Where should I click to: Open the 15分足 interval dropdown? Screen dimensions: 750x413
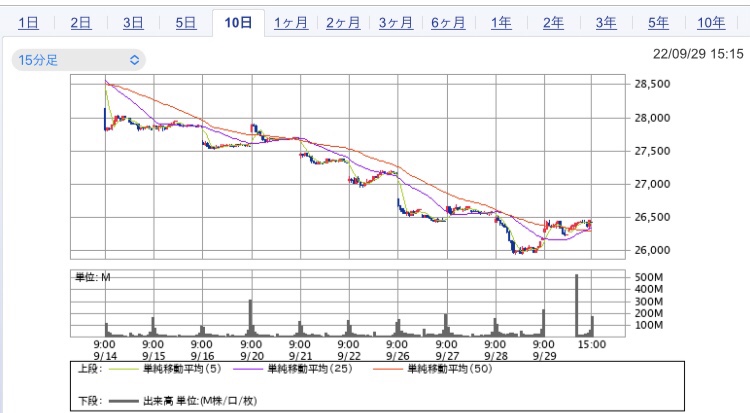coord(78,60)
